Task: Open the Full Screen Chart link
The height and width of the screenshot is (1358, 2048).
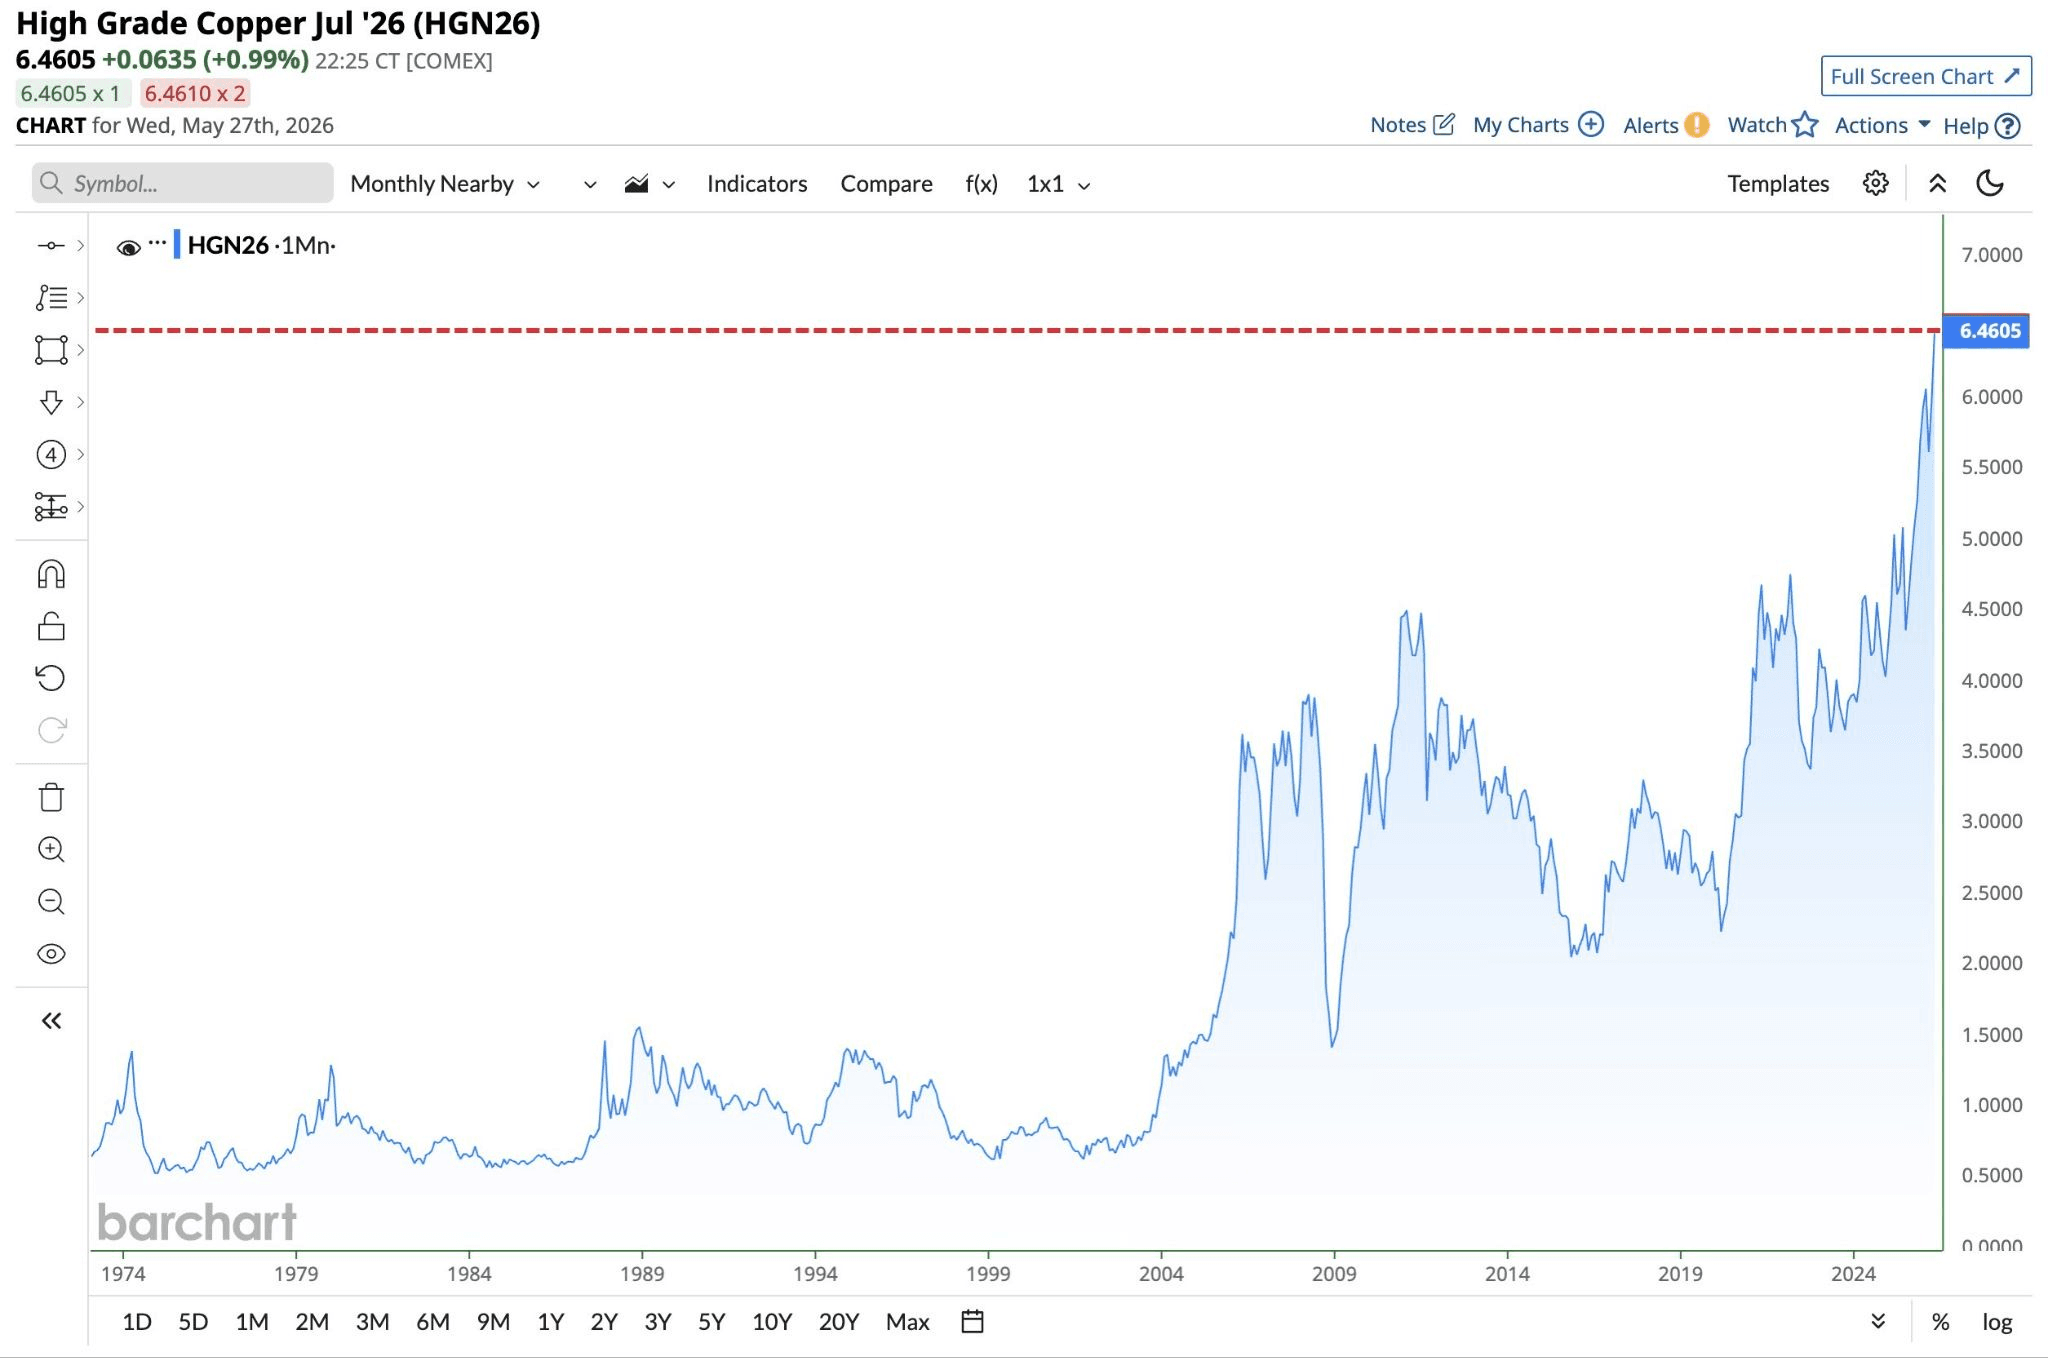Action: click(x=1926, y=76)
